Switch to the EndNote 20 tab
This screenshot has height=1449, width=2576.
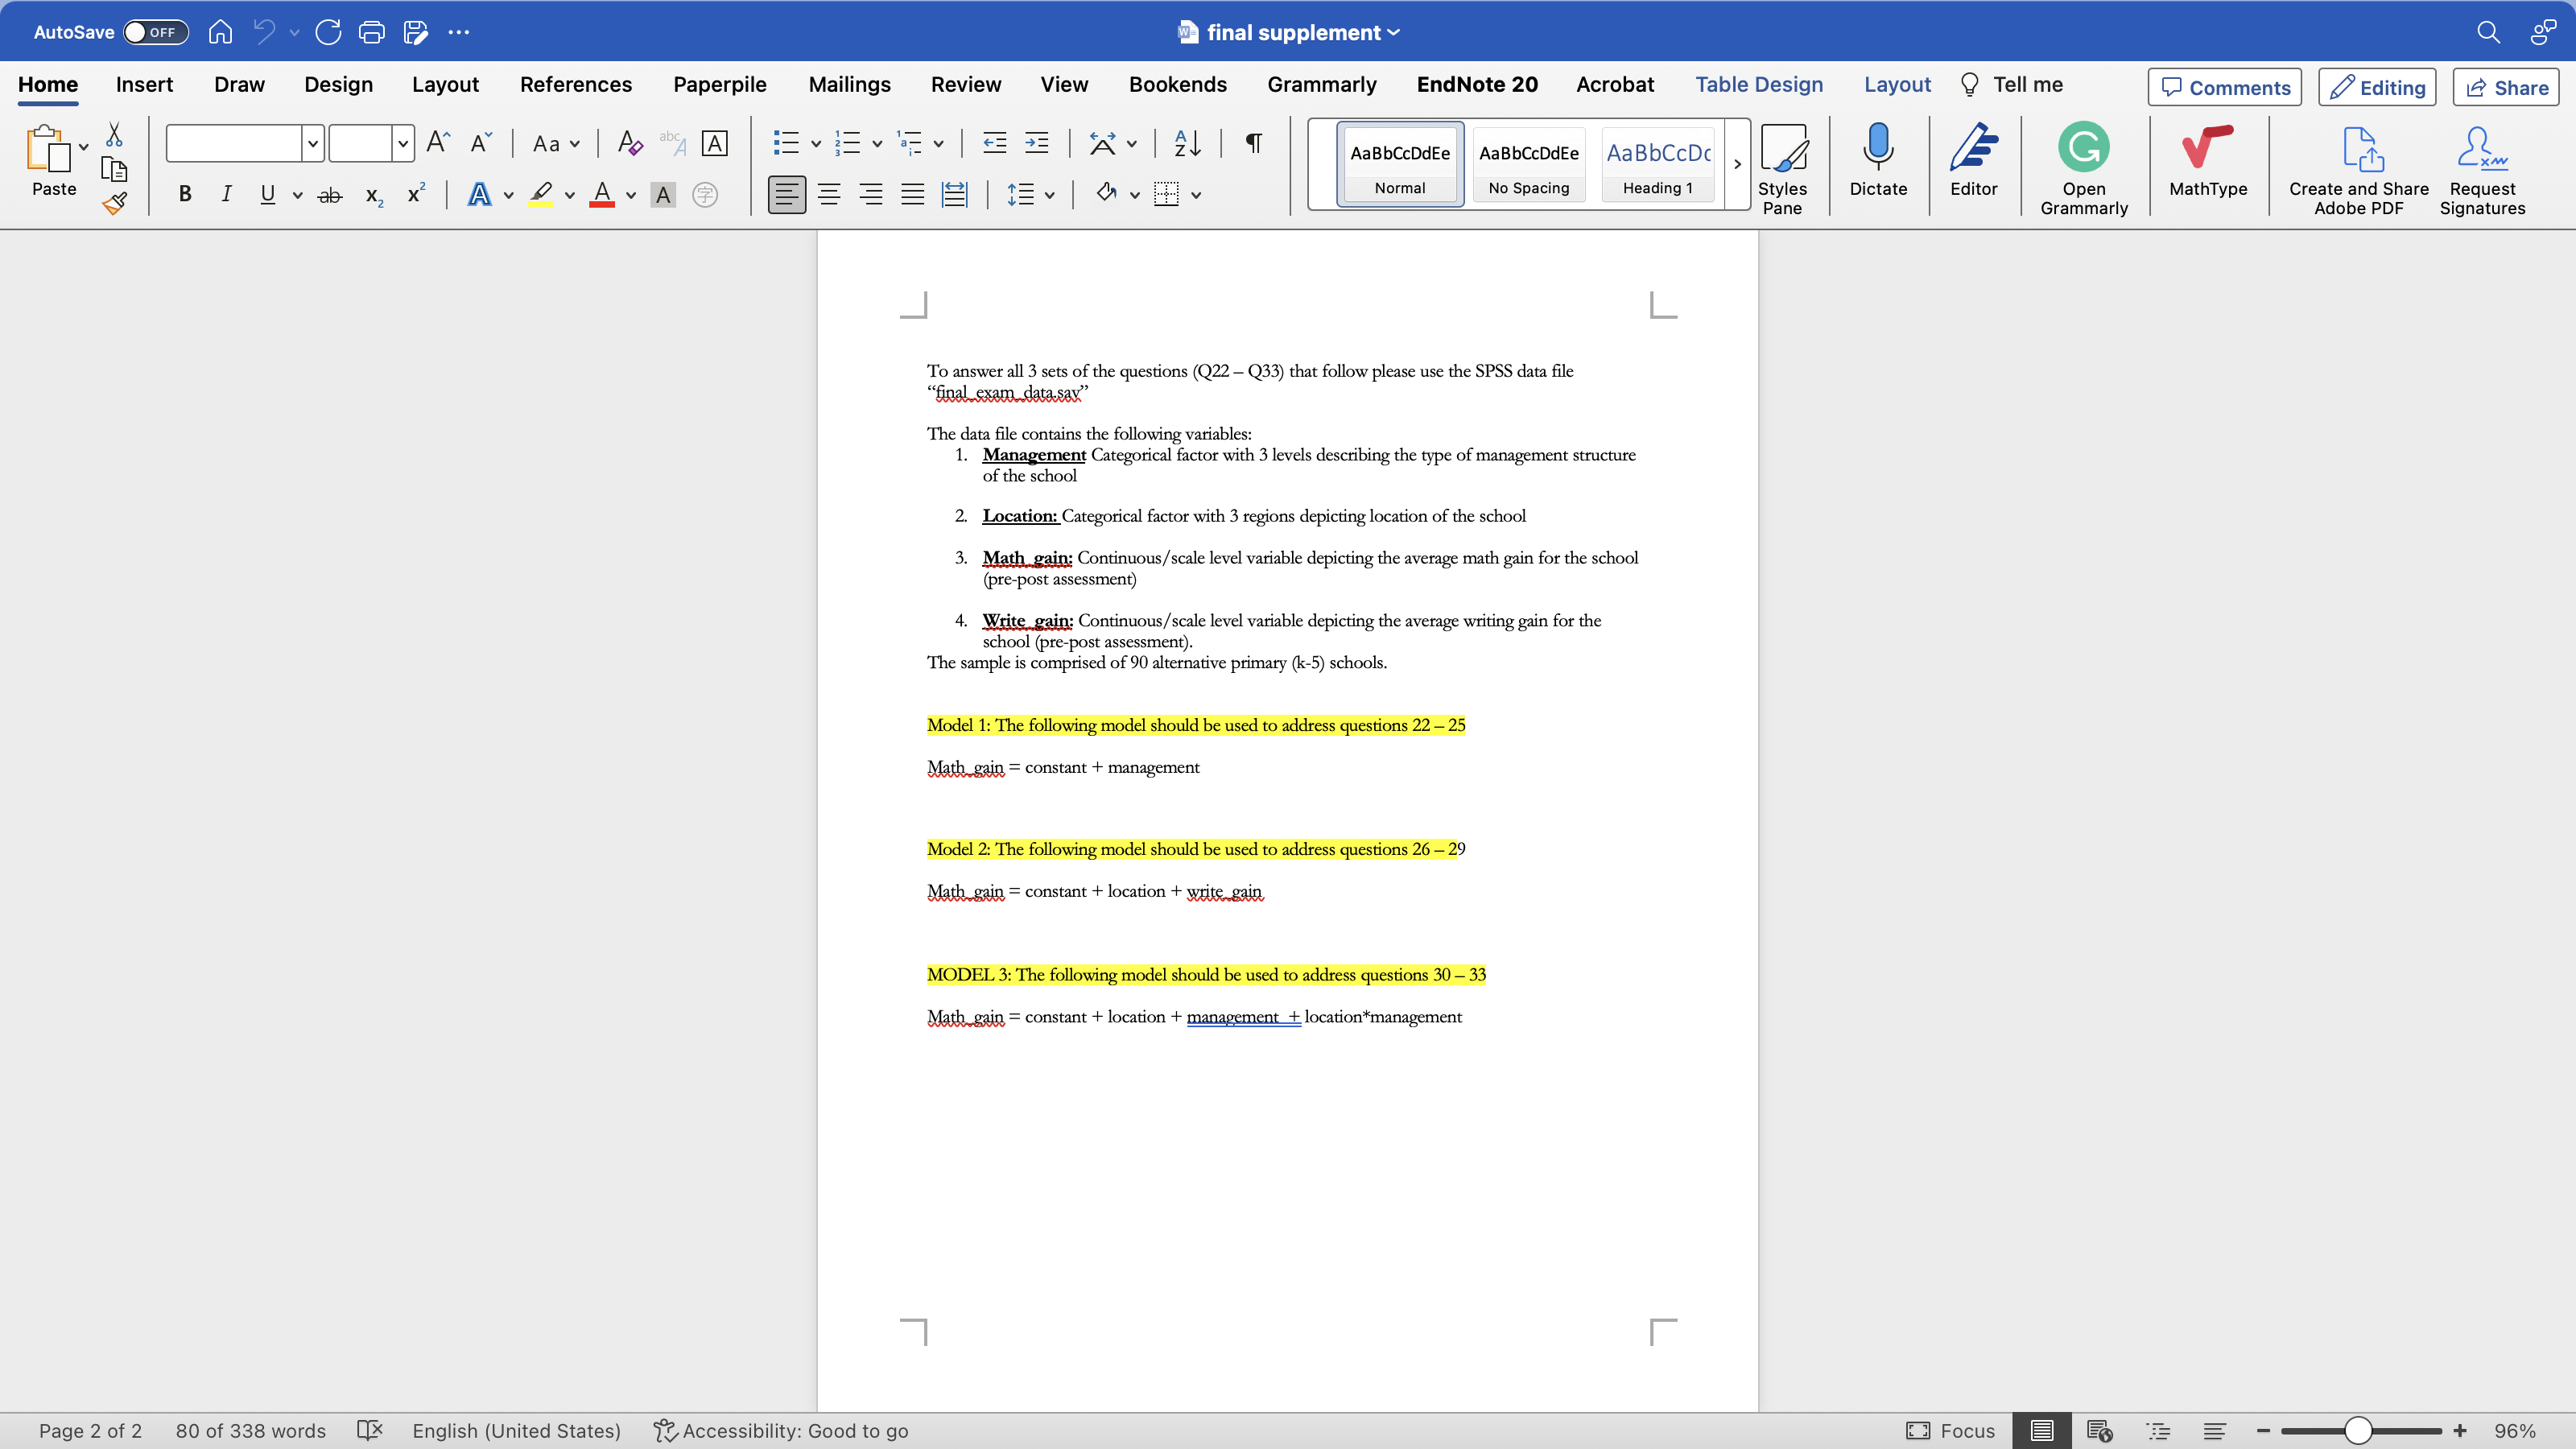(1477, 85)
